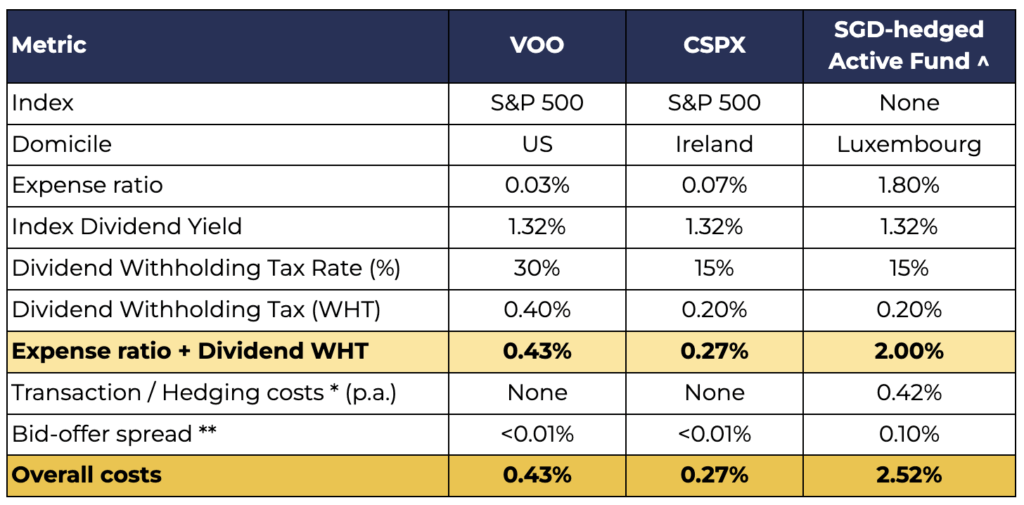The height and width of the screenshot is (505, 1024).
Task: Select the Index Dividend Yield row label
Action: [x=127, y=226]
